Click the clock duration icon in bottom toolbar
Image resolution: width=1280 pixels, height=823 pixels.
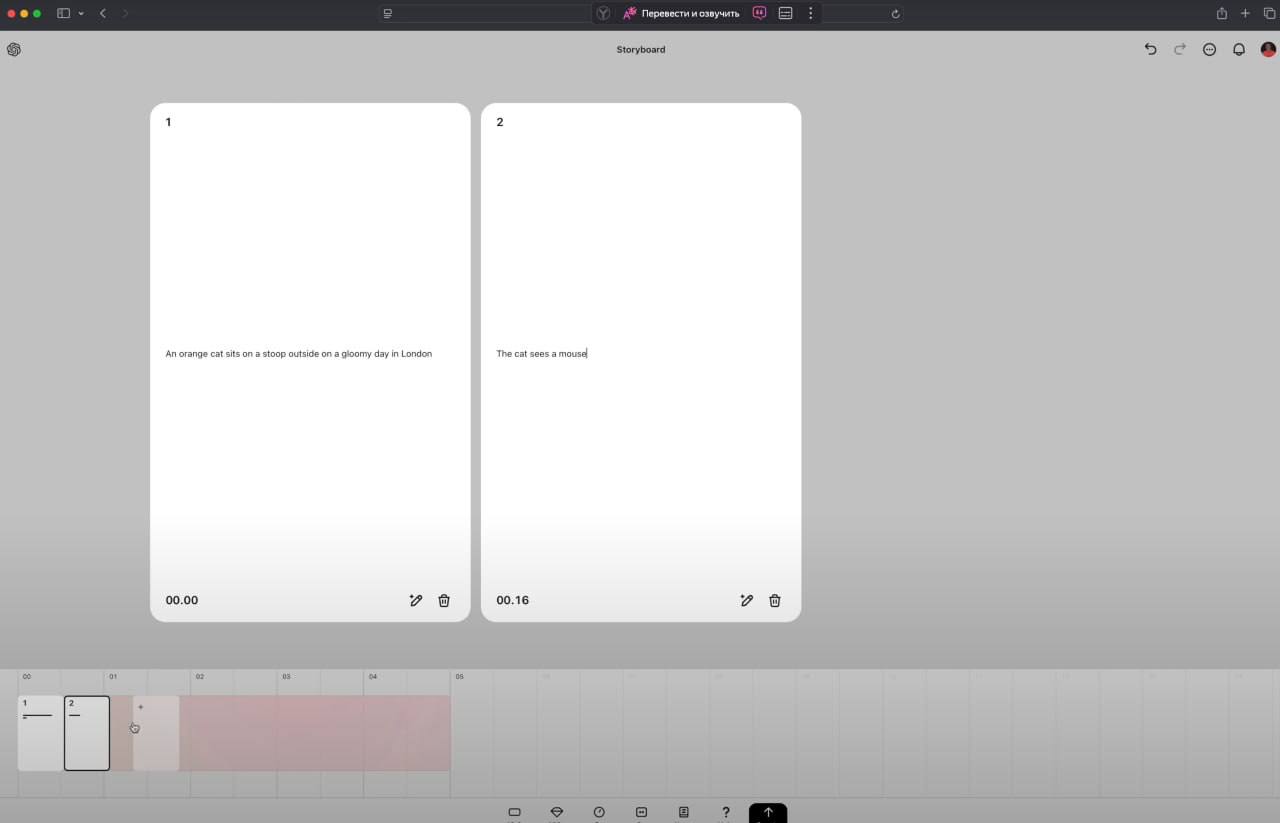pyautogui.click(x=599, y=812)
